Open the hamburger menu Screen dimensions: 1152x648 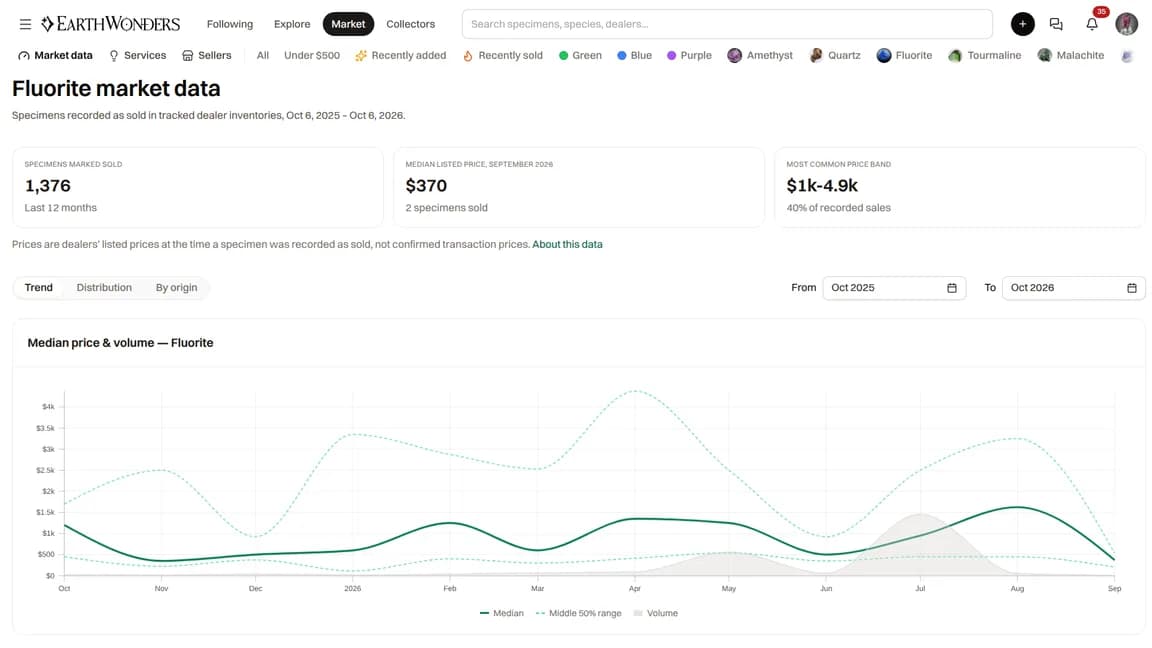[25, 24]
